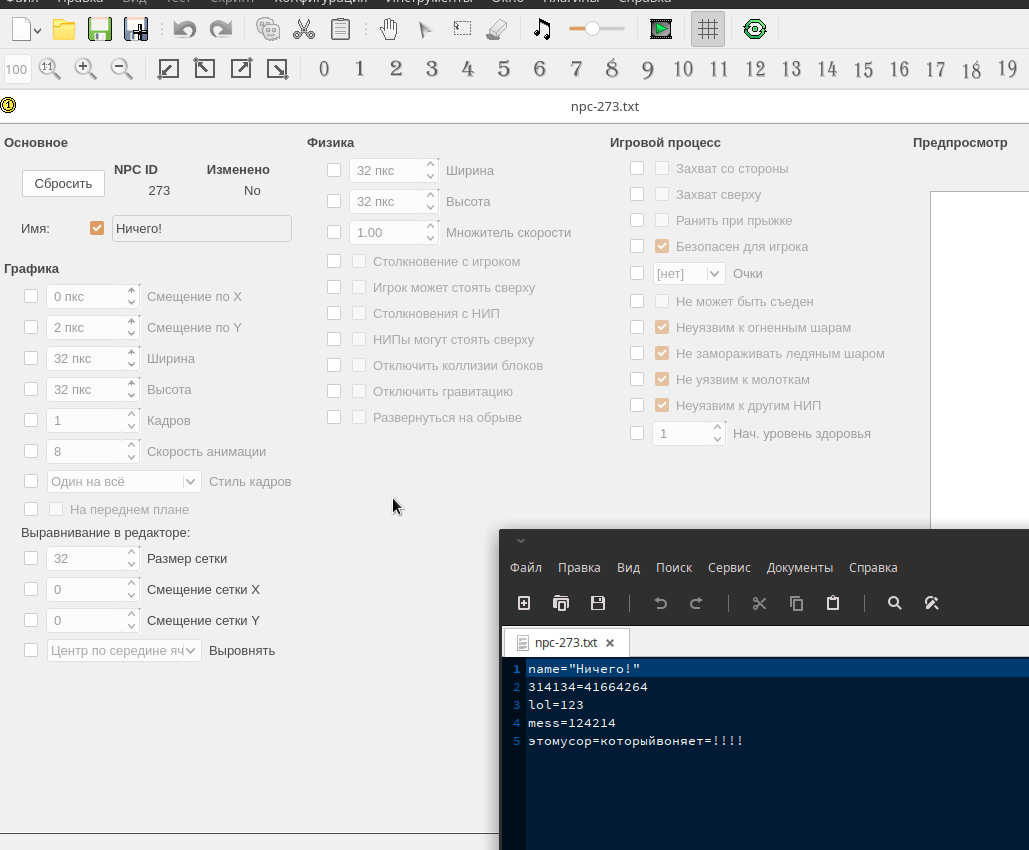
Task: Open the Сервис menu in text editor
Action: click(729, 568)
